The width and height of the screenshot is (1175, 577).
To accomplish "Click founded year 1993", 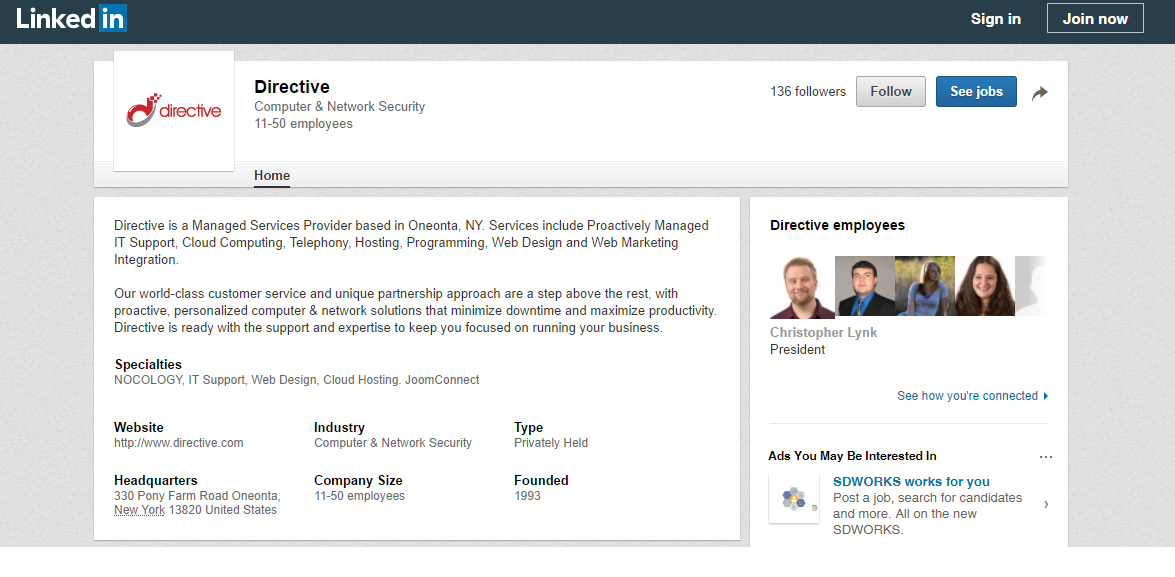I will pos(527,496).
